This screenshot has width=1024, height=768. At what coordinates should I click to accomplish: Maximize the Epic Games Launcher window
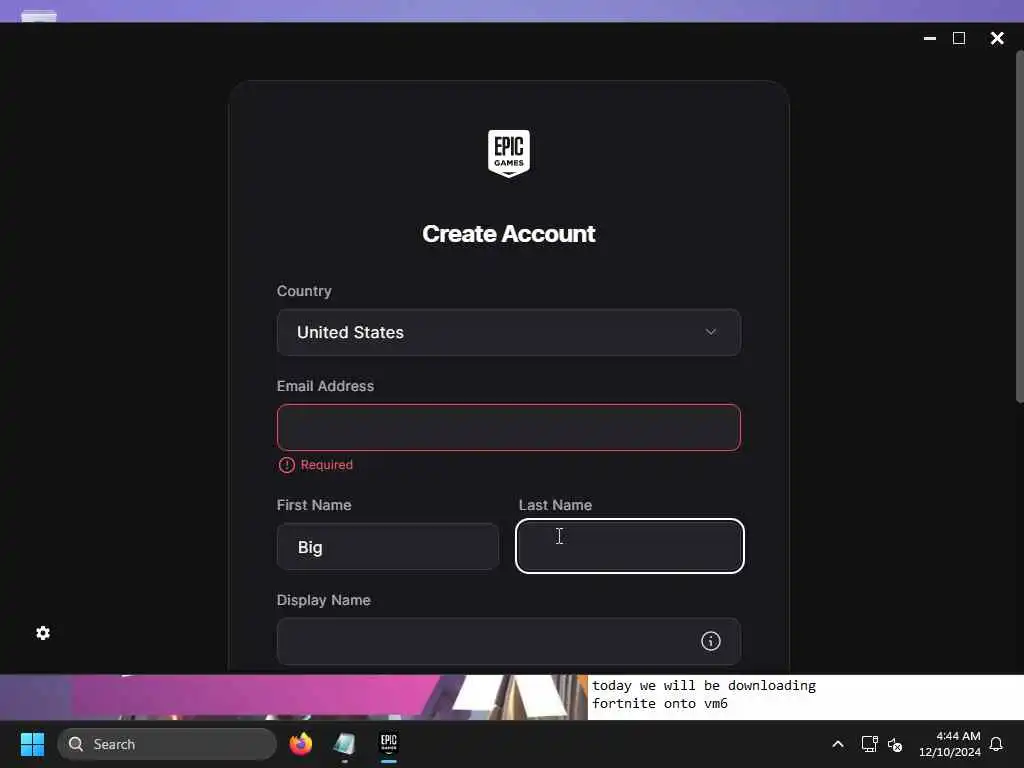click(959, 39)
